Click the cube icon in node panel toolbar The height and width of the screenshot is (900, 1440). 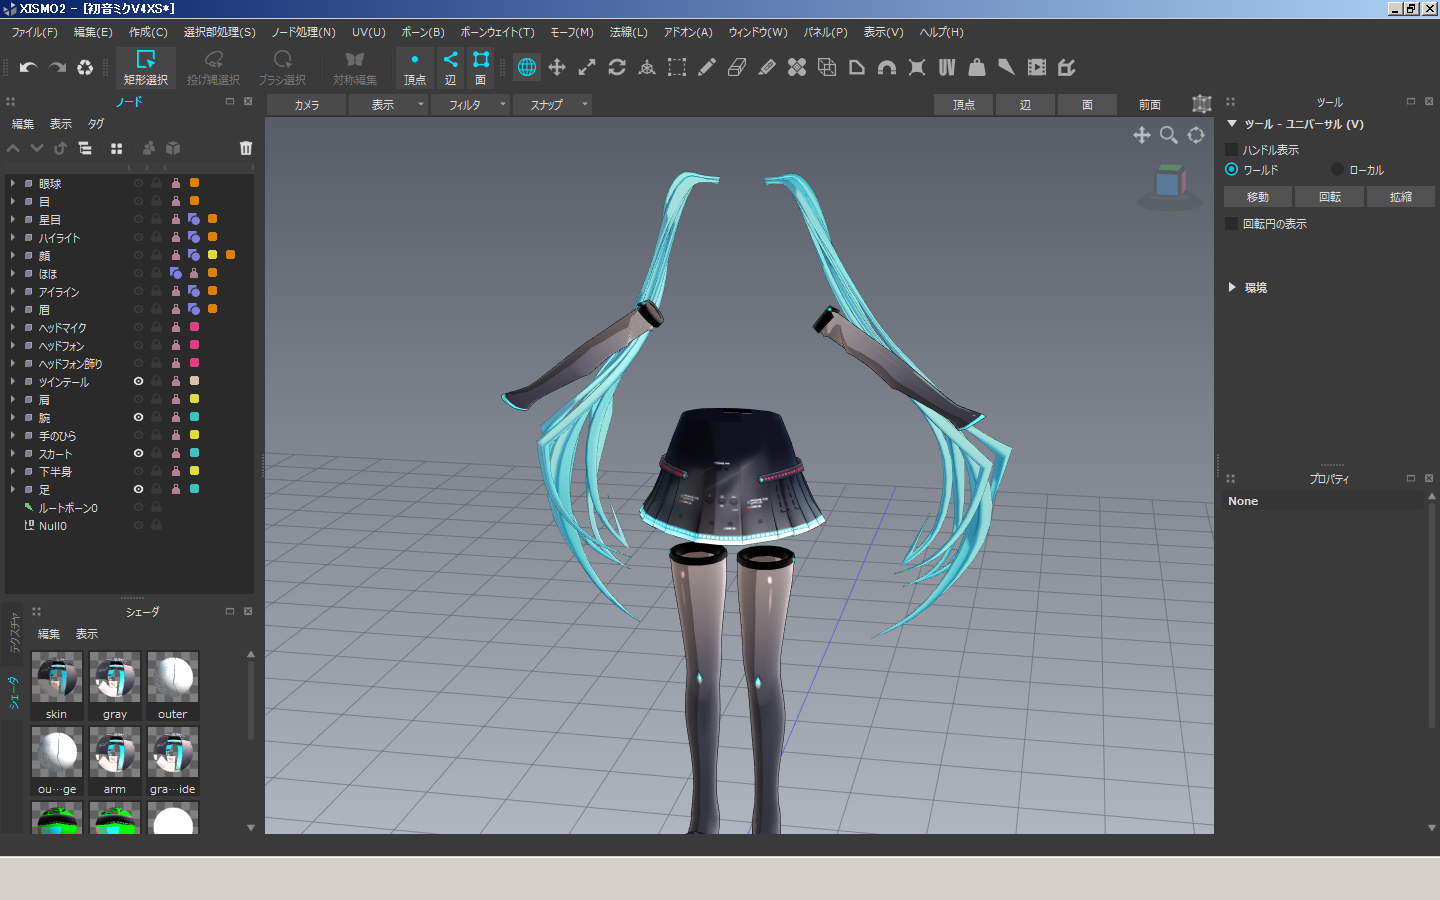point(173,148)
